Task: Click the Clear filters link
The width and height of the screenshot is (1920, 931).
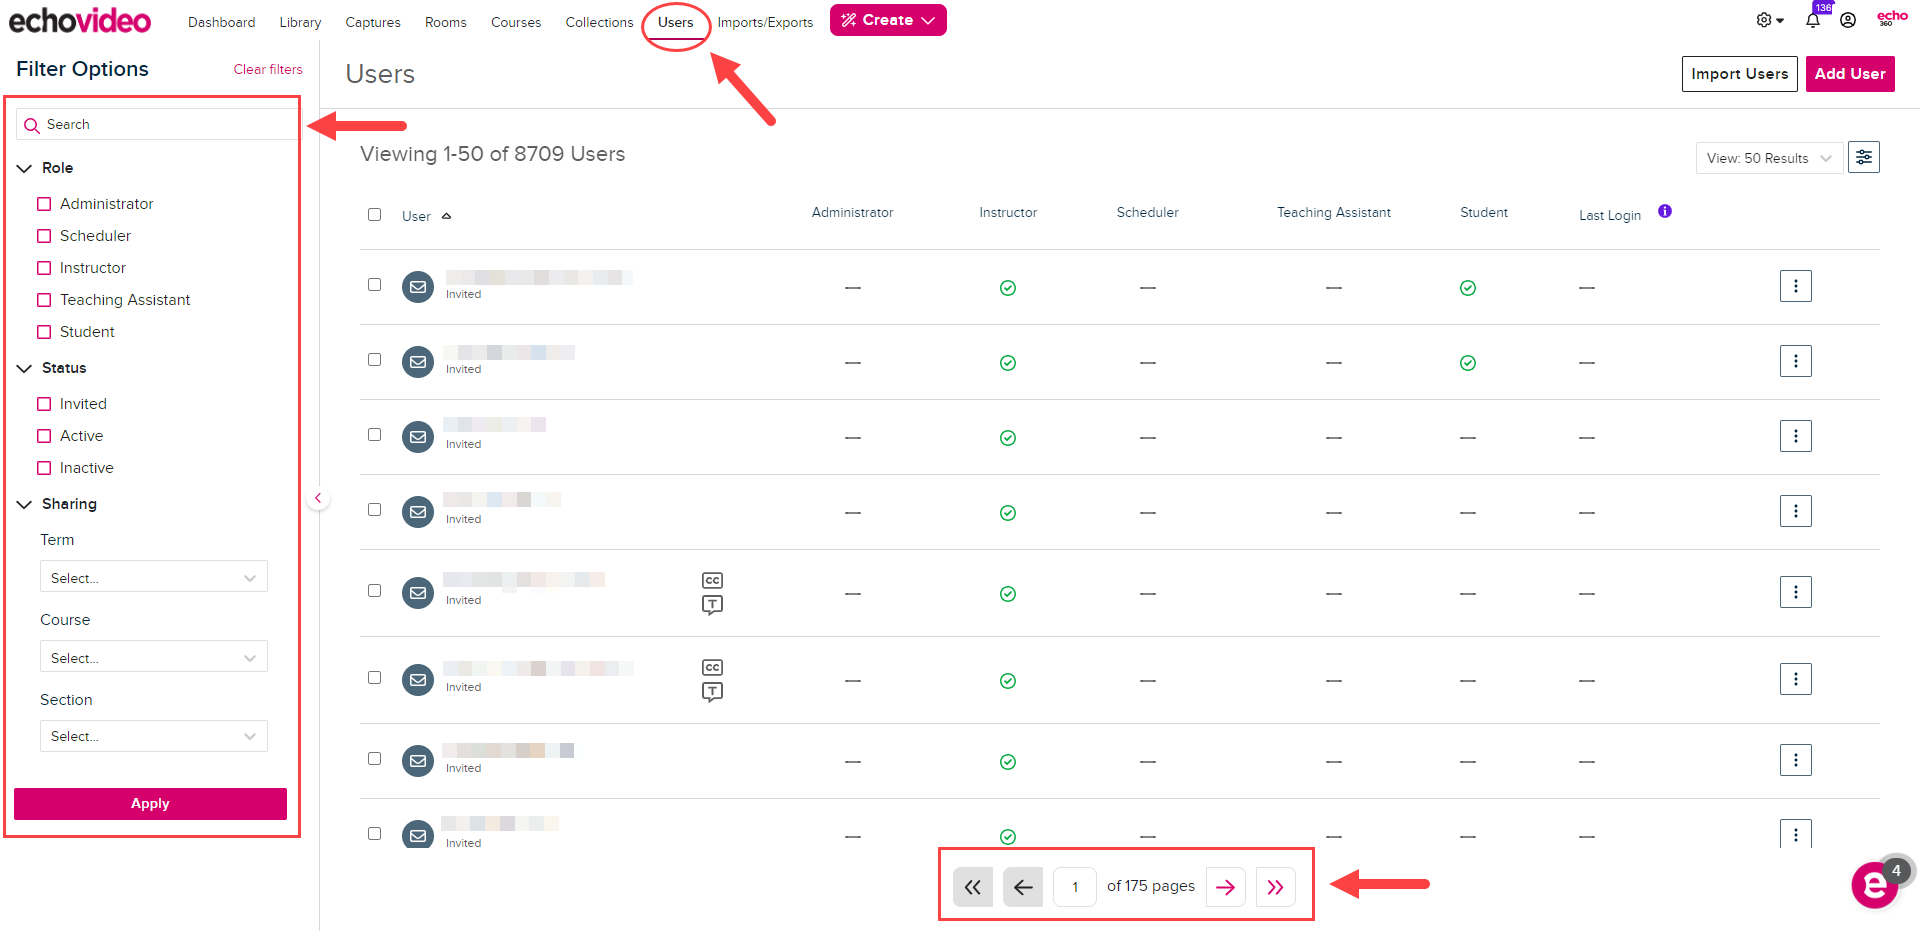Action: pyautogui.click(x=268, y=69)
